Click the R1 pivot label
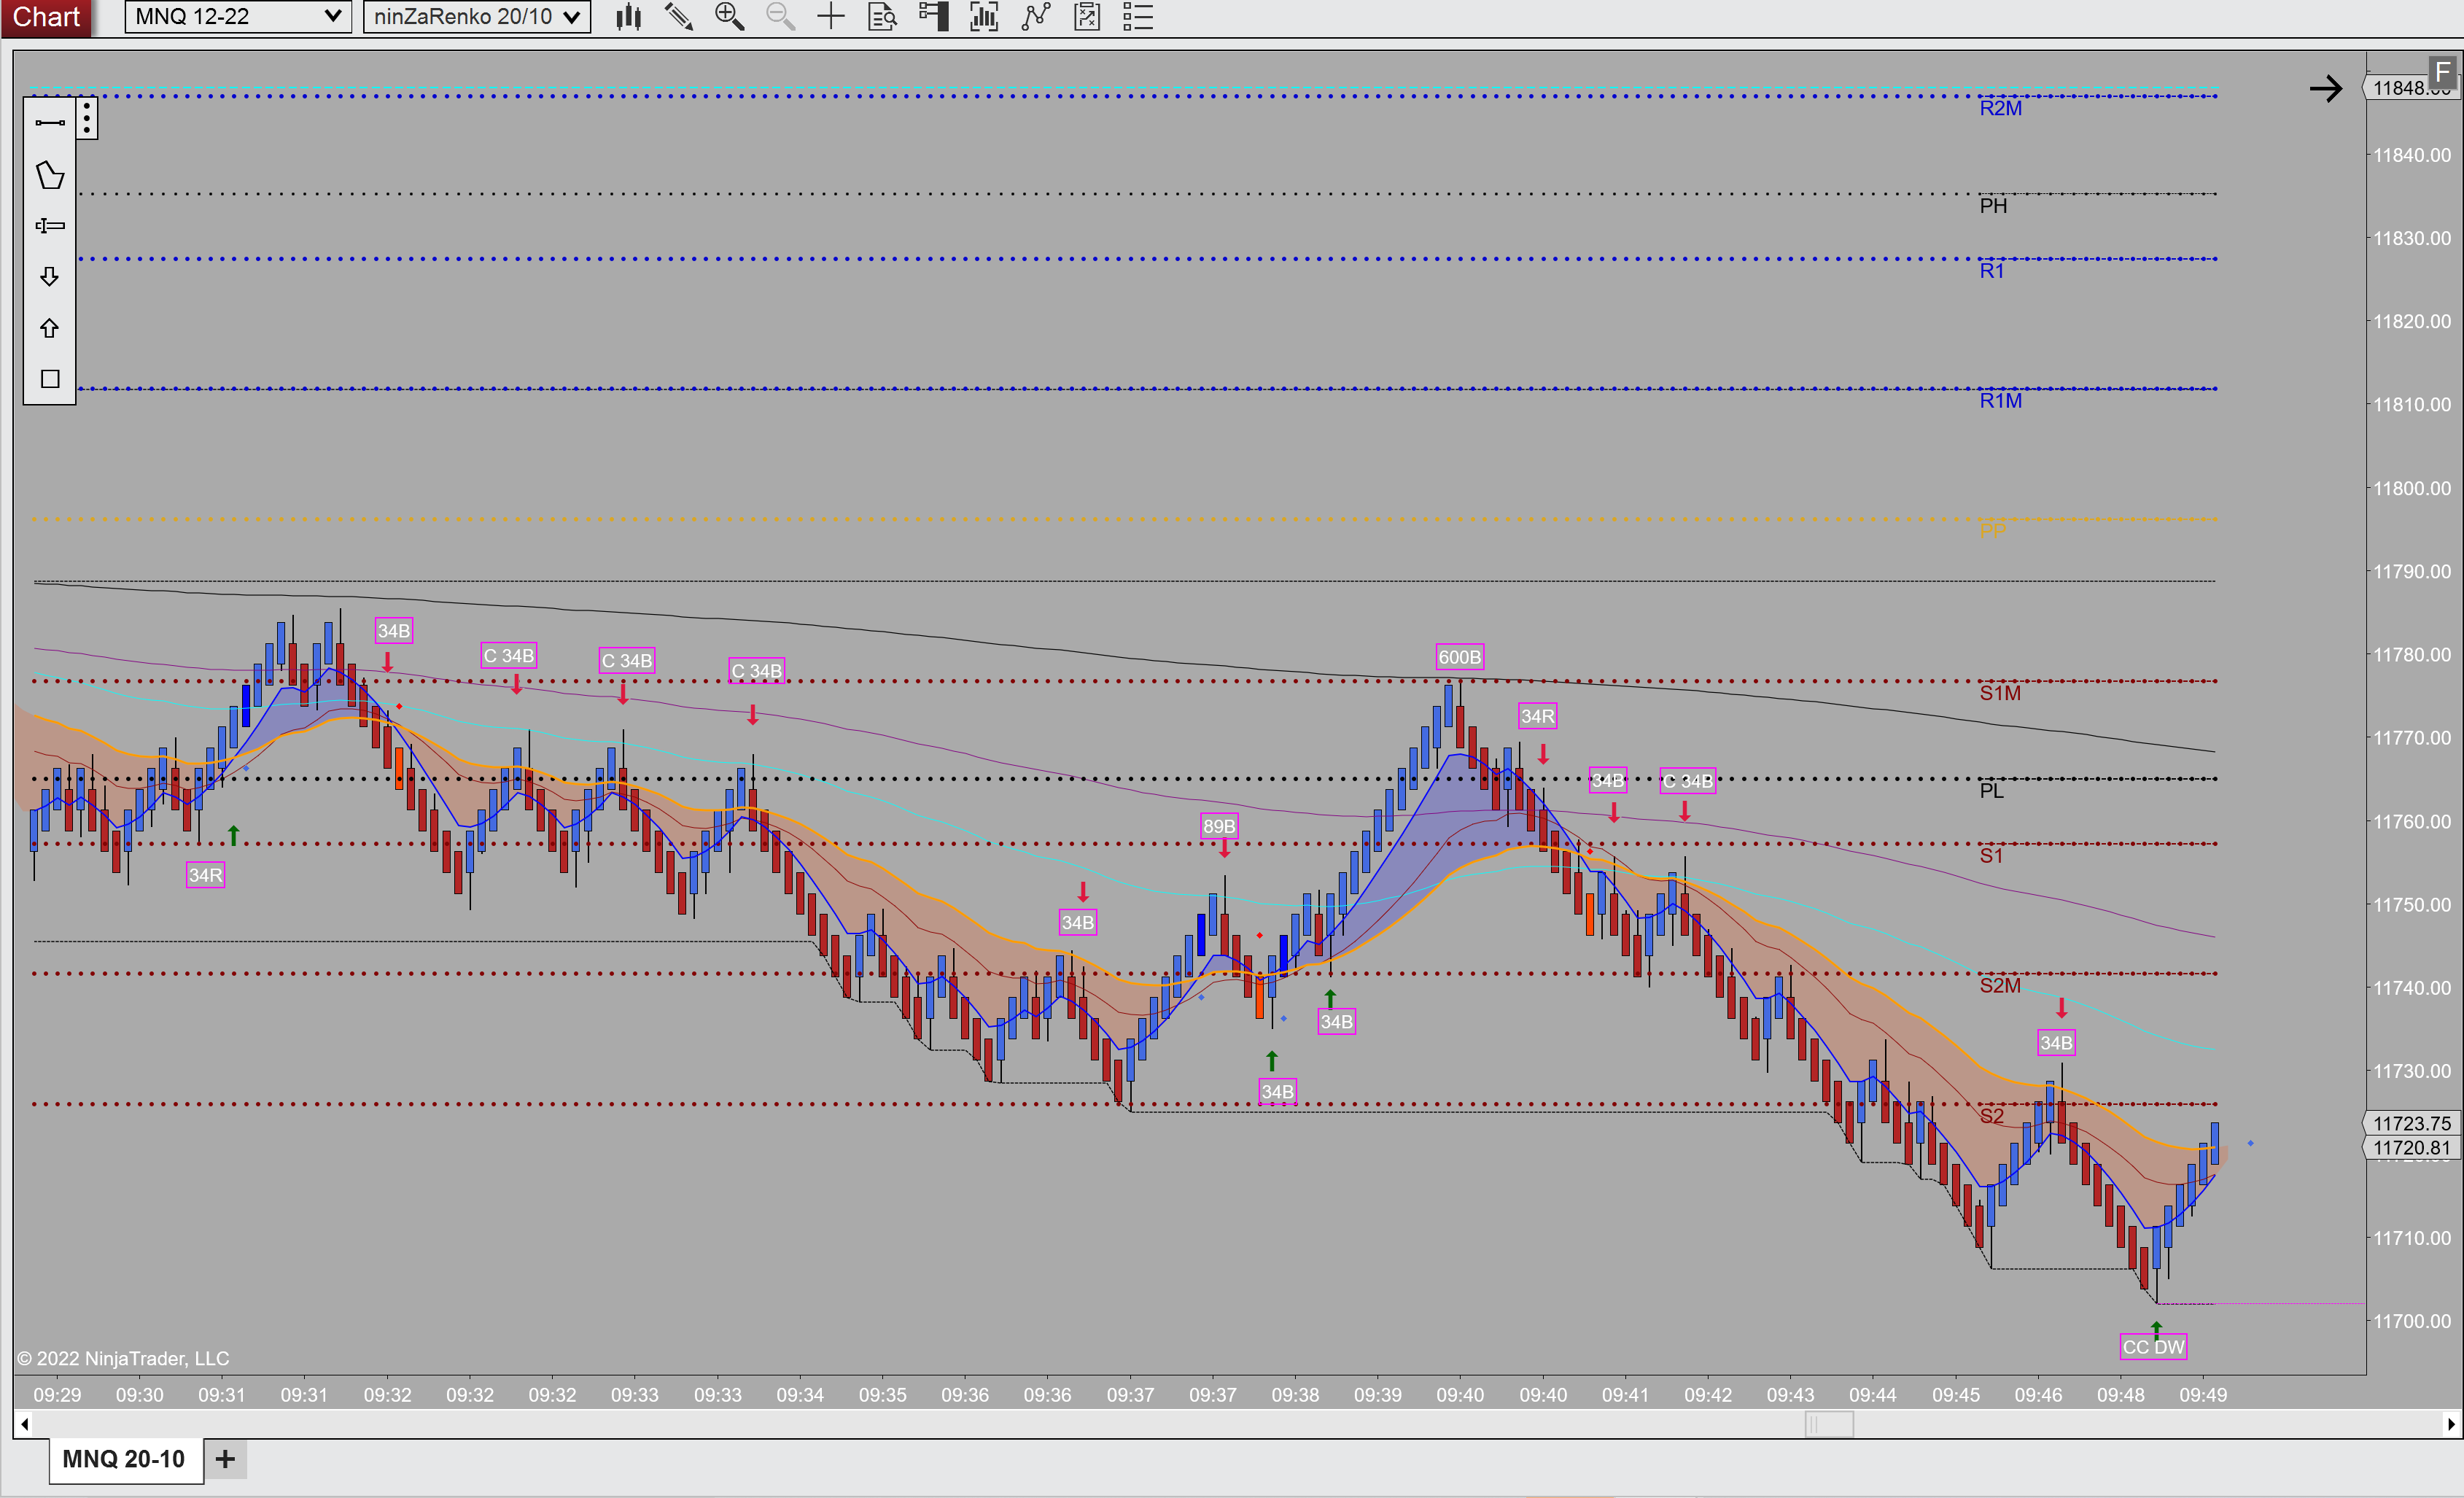 point(1991,271)
